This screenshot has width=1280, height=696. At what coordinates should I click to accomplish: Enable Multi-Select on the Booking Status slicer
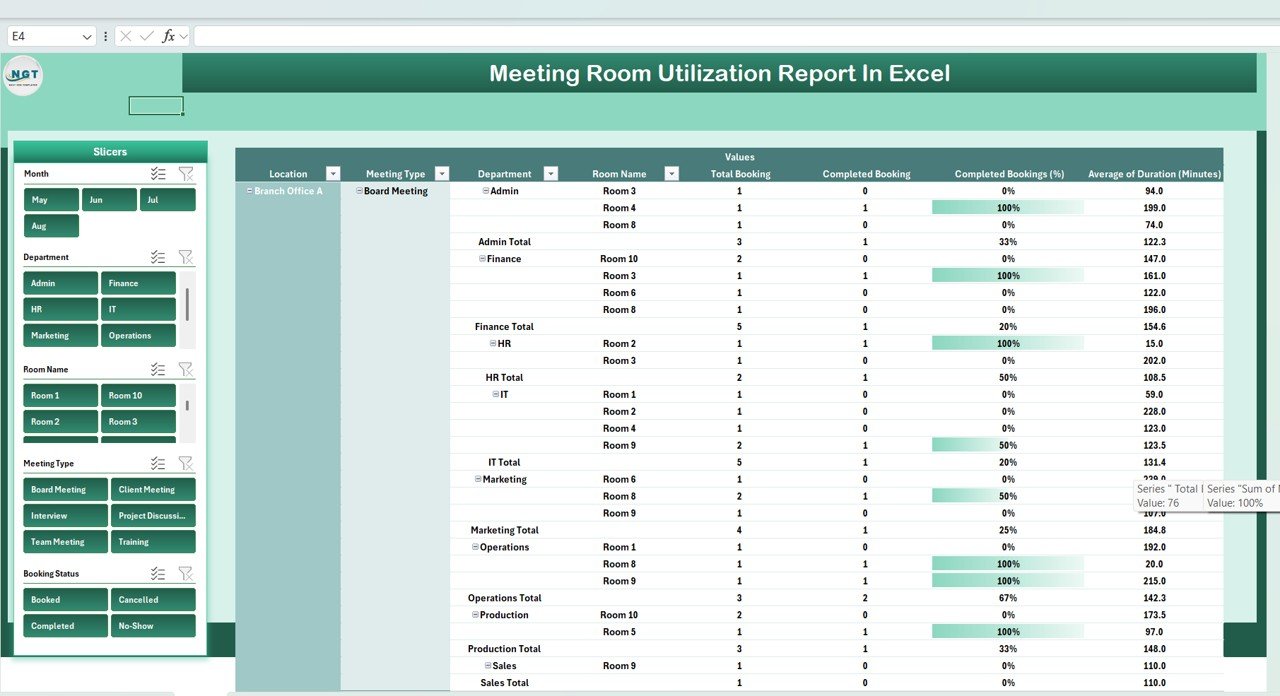(157, 573)
